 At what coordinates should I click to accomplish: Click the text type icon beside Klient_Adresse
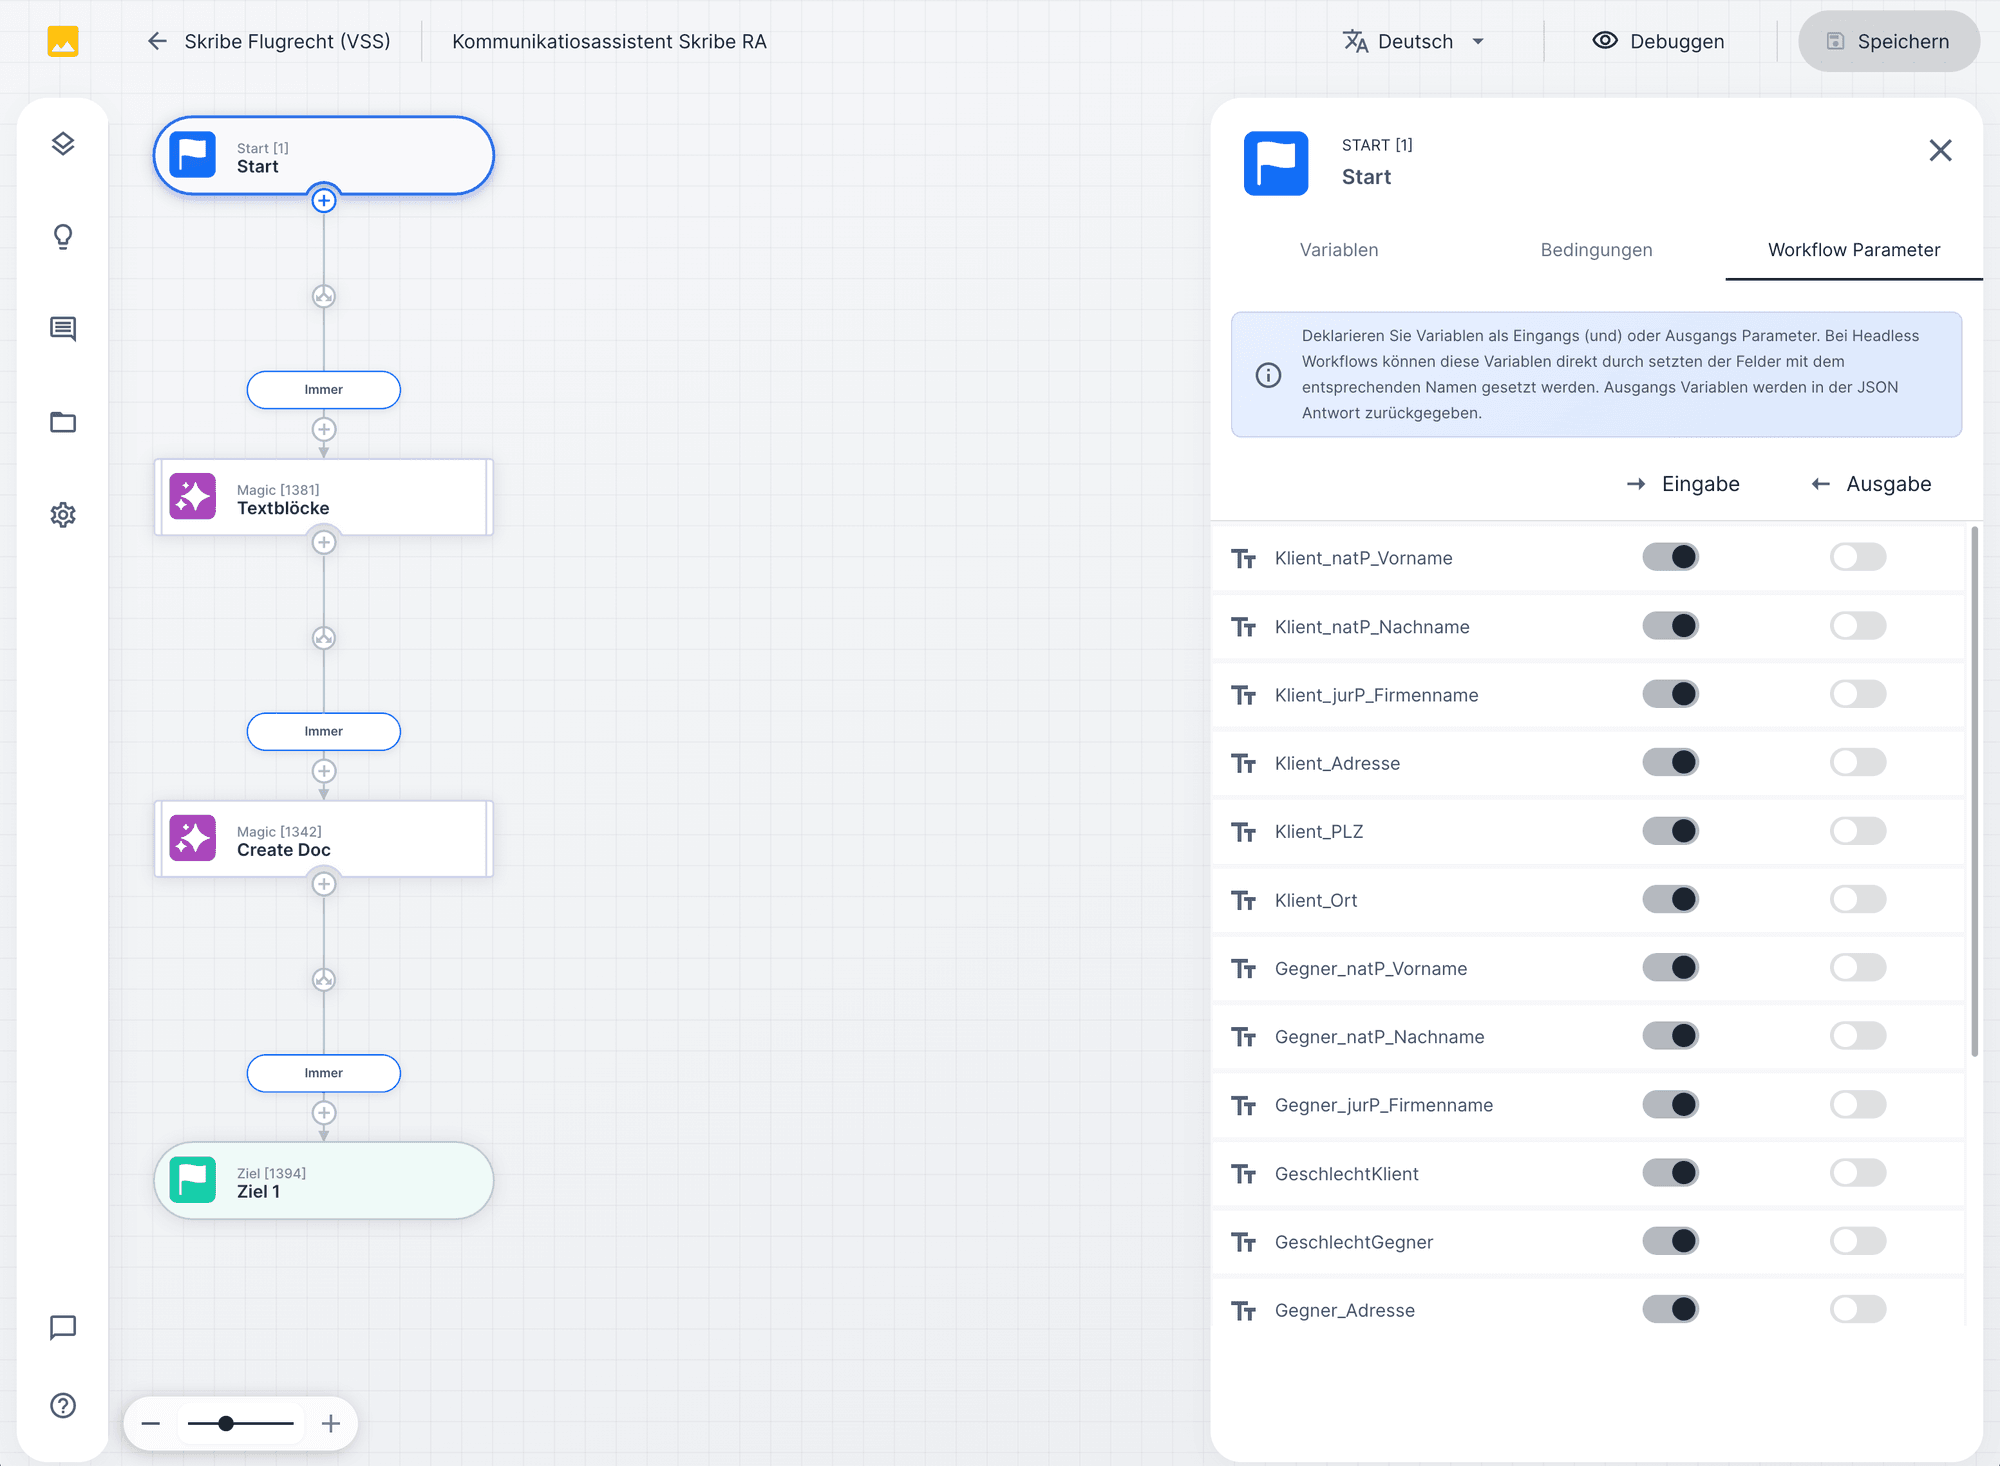point(1244,763)
